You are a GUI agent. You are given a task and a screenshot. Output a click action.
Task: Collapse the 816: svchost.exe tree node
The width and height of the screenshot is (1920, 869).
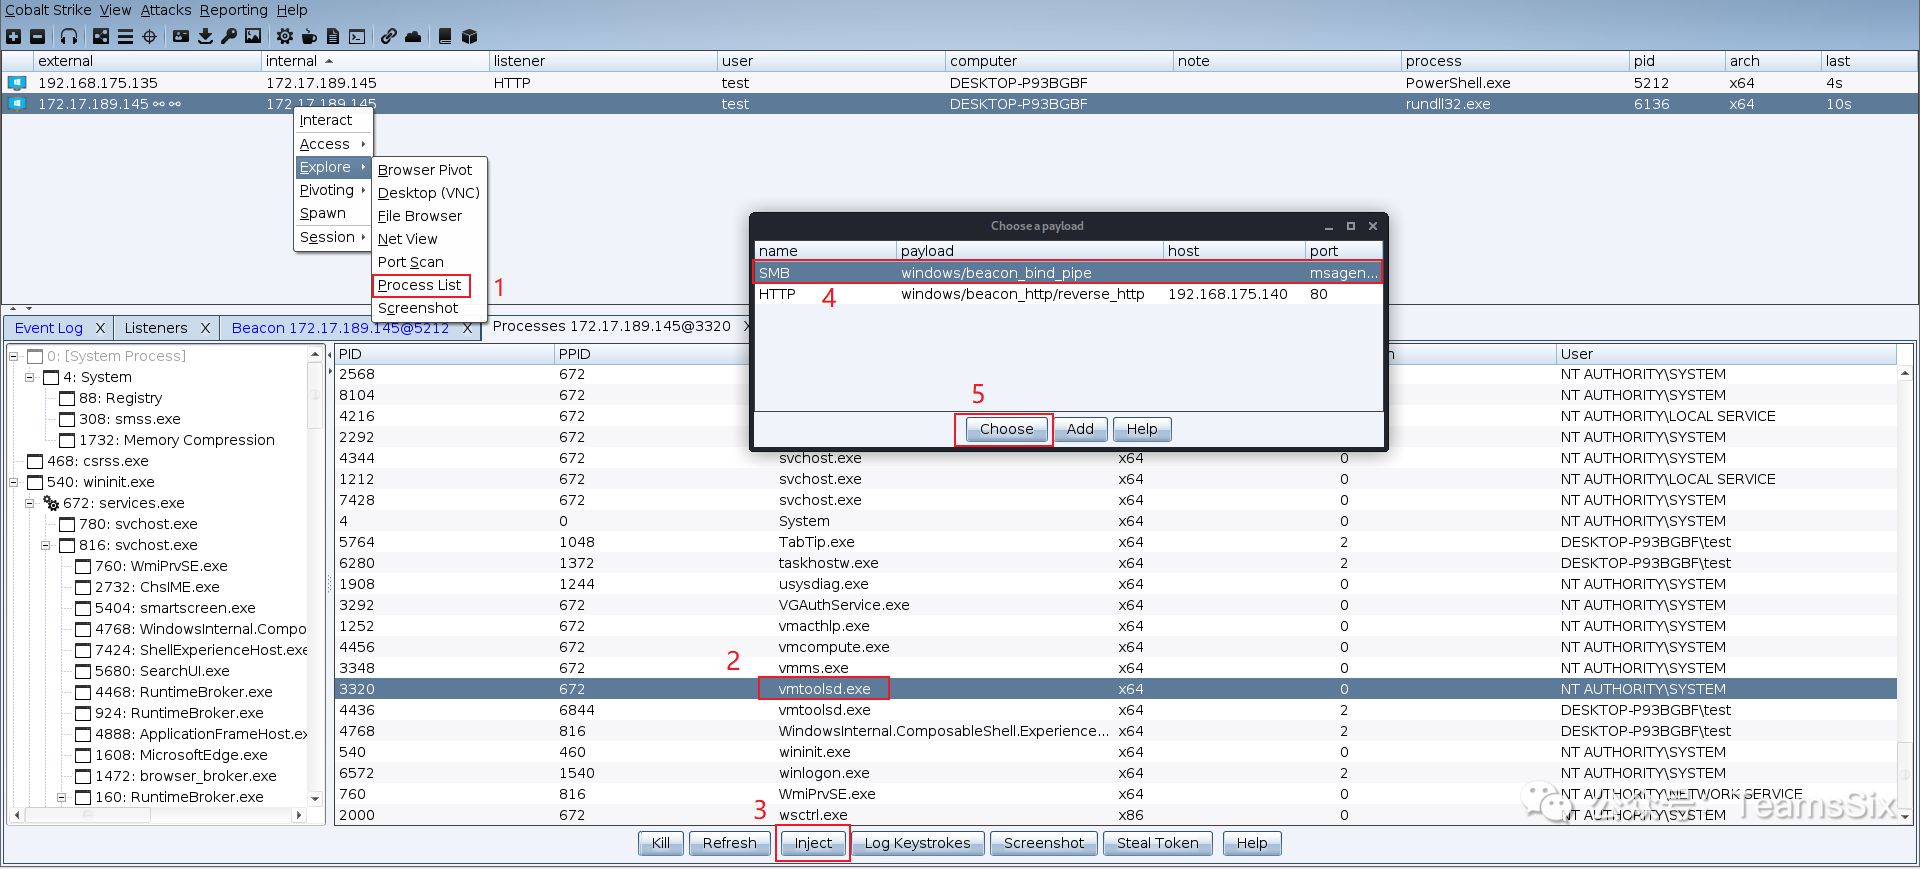[x=46, y=545]
